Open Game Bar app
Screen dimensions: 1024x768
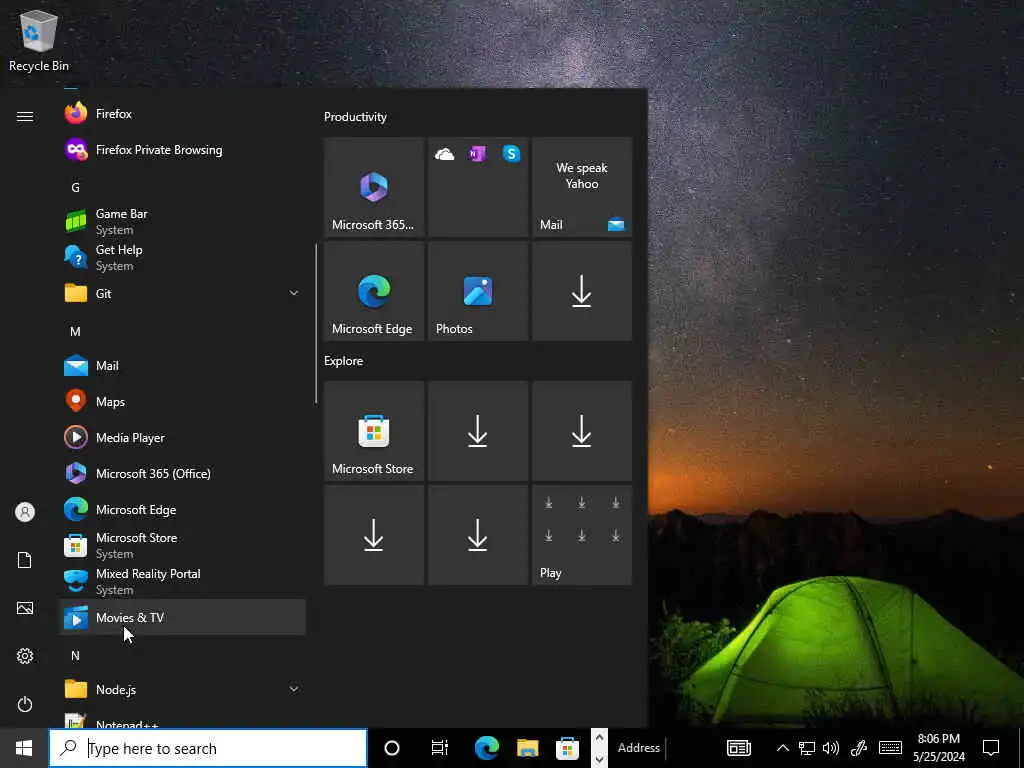pyautogui.click(x=182, y=221)
